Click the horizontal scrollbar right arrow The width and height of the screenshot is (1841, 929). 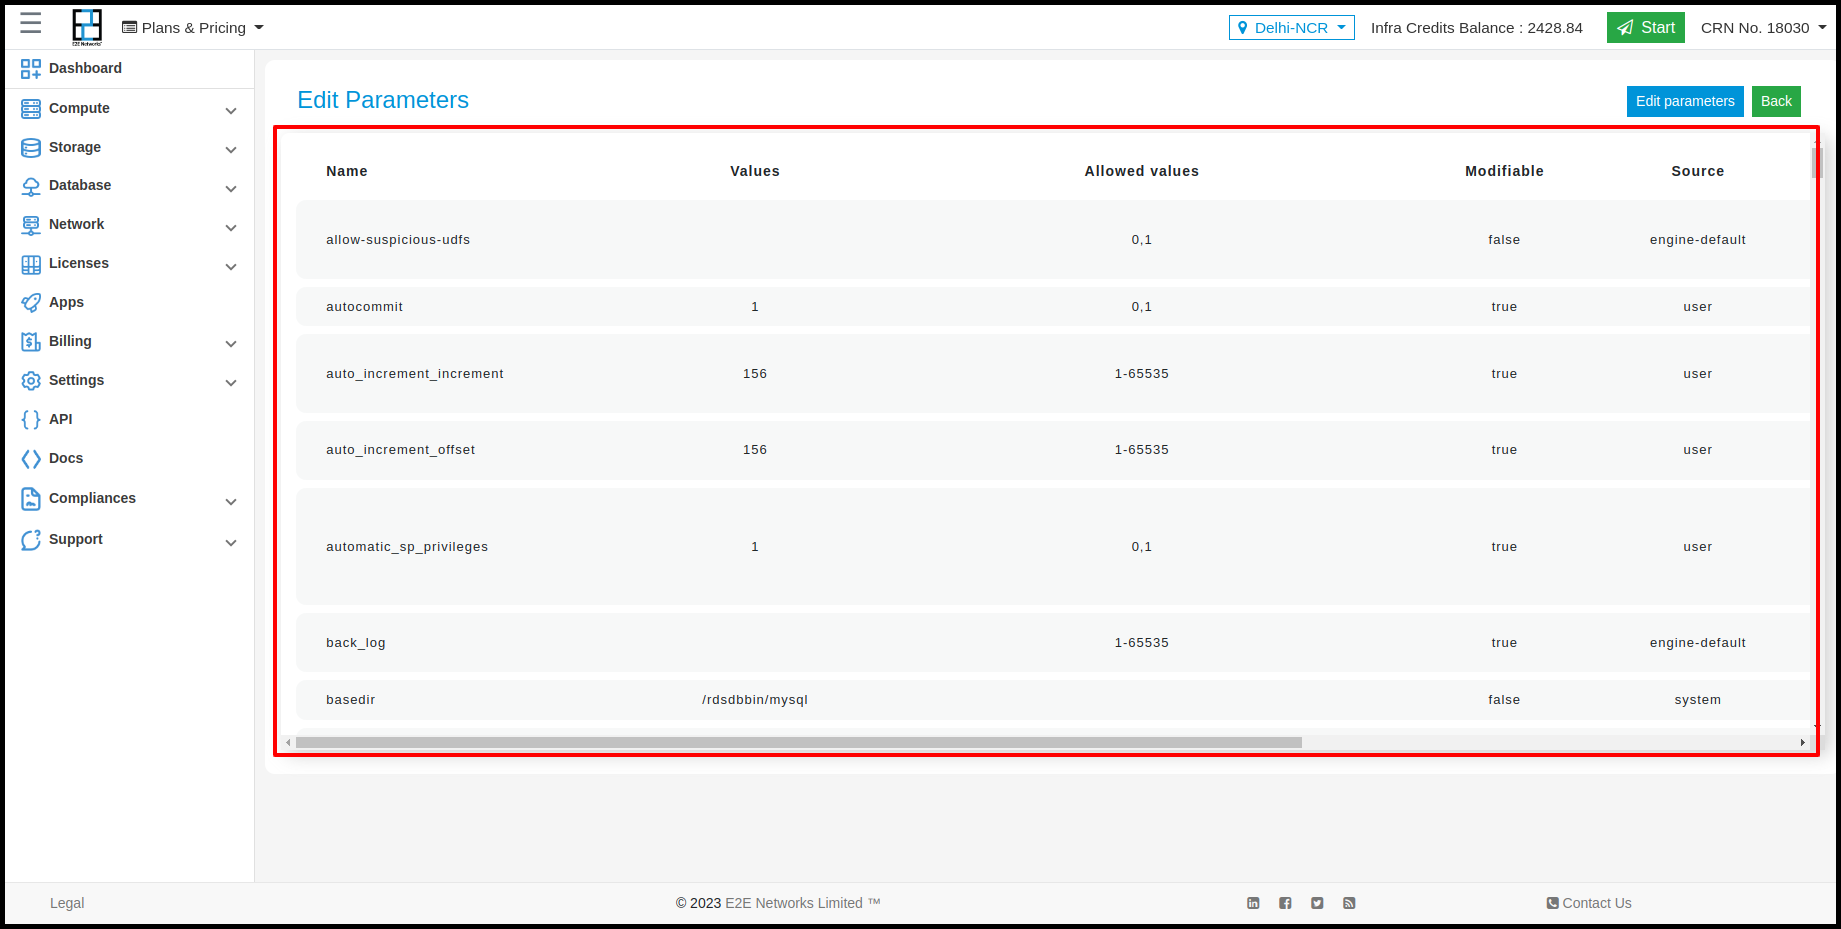1803,743
